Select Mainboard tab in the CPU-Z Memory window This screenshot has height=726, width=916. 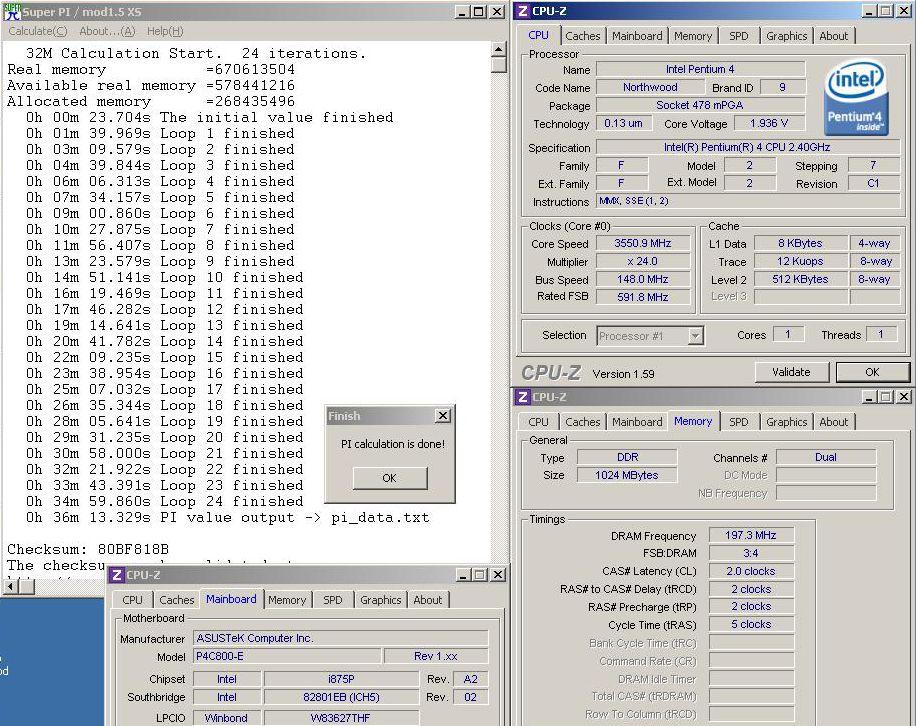(637, 422)
